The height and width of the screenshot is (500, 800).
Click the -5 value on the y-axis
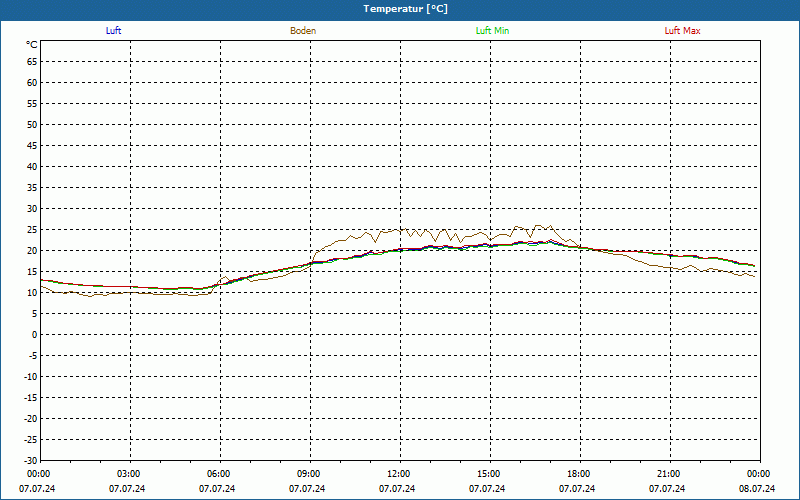(33, 356)
